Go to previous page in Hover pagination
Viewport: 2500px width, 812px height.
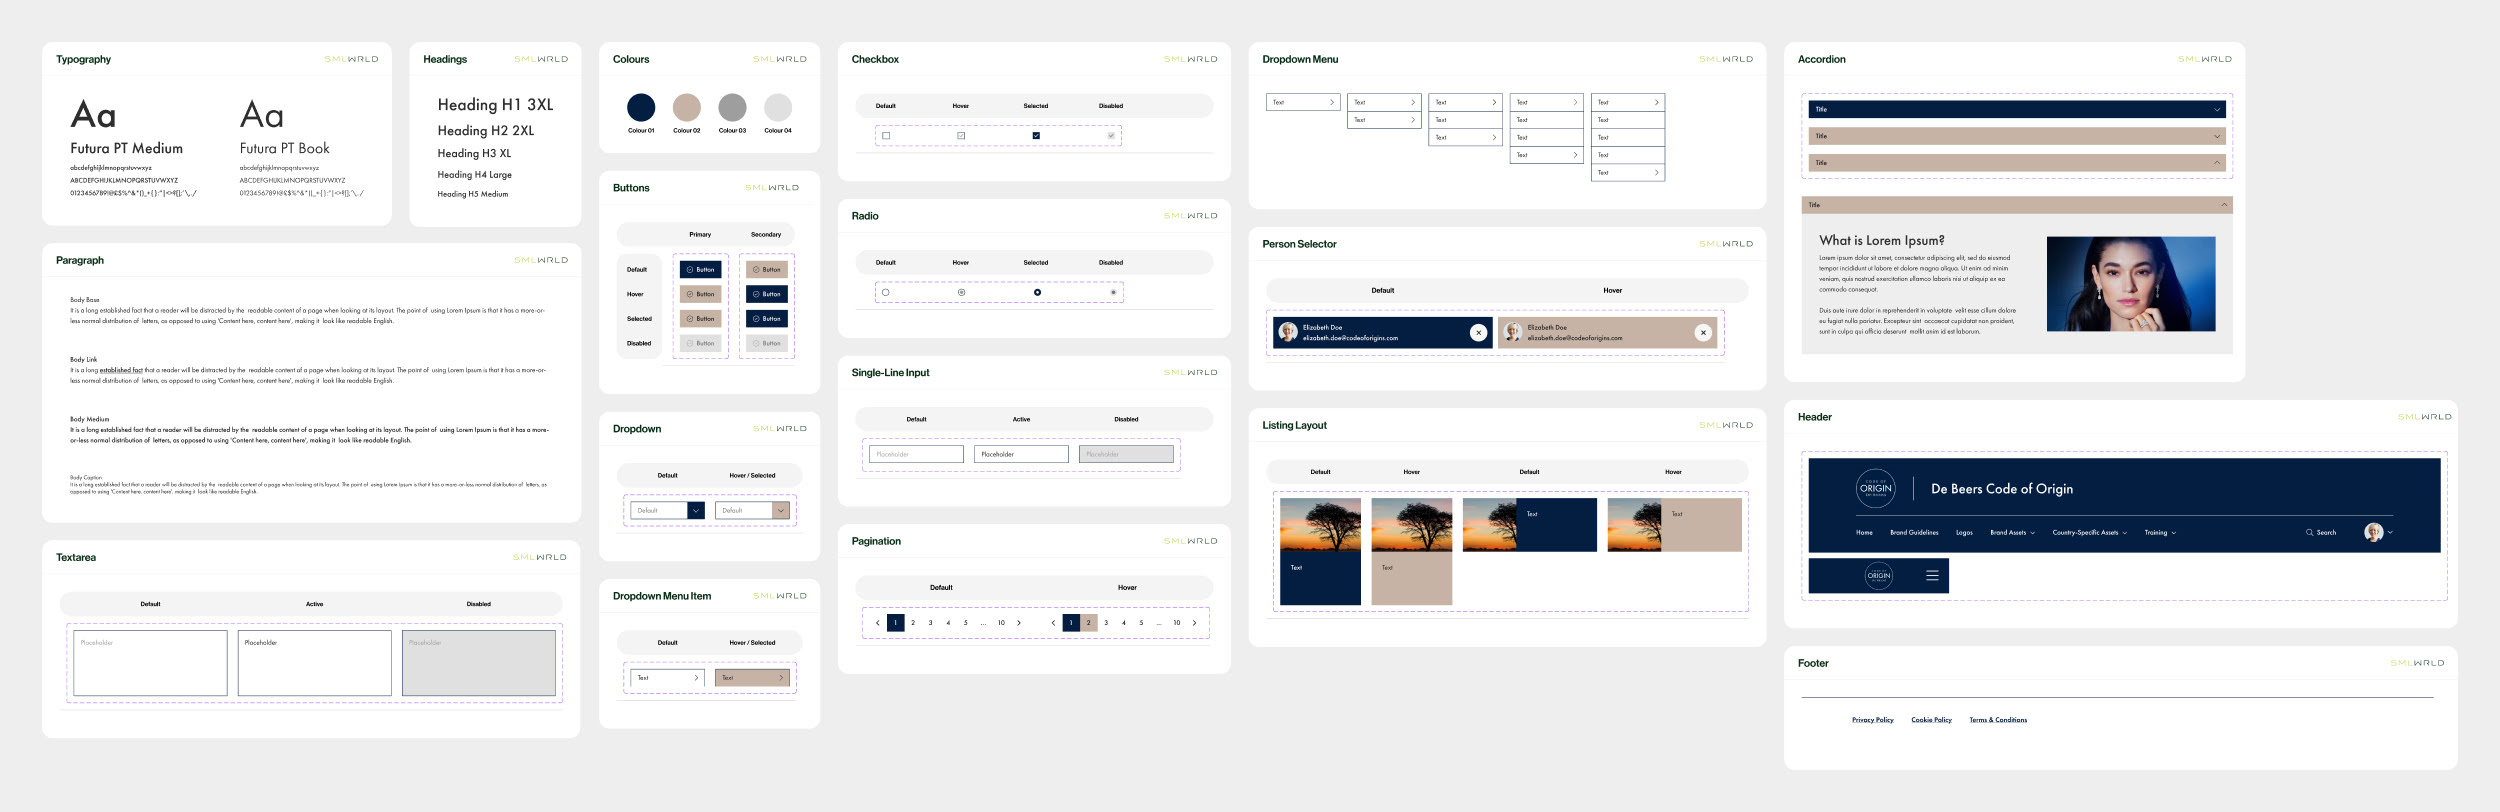pos(1053,623)
